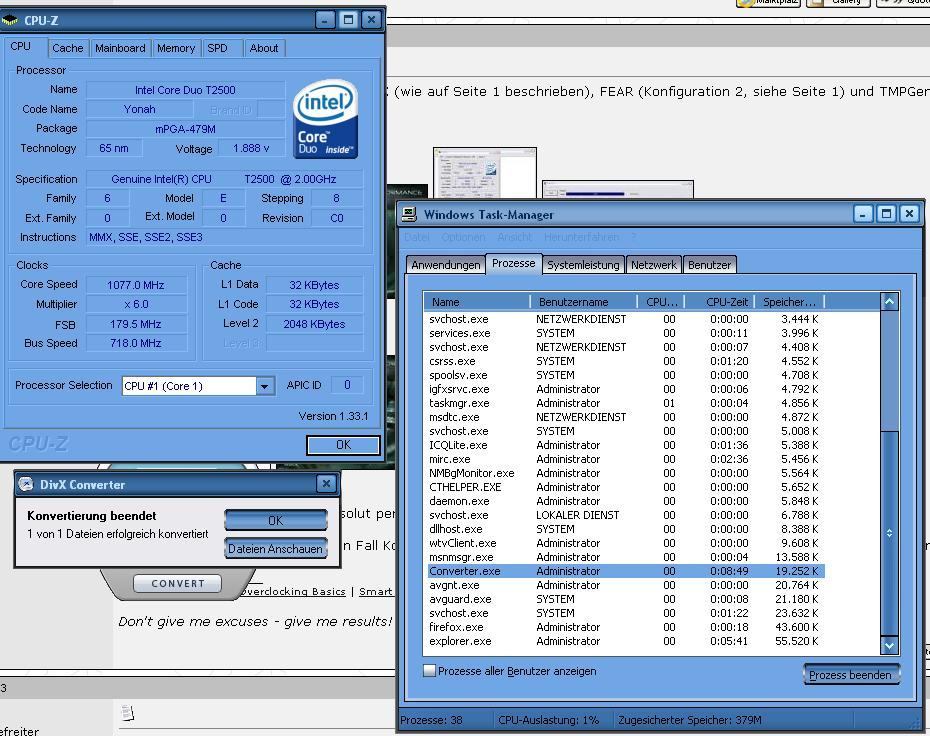Click OK button in CPU-Z window
The width and height of the screenshot is (930, 736).
click(343, 445)
